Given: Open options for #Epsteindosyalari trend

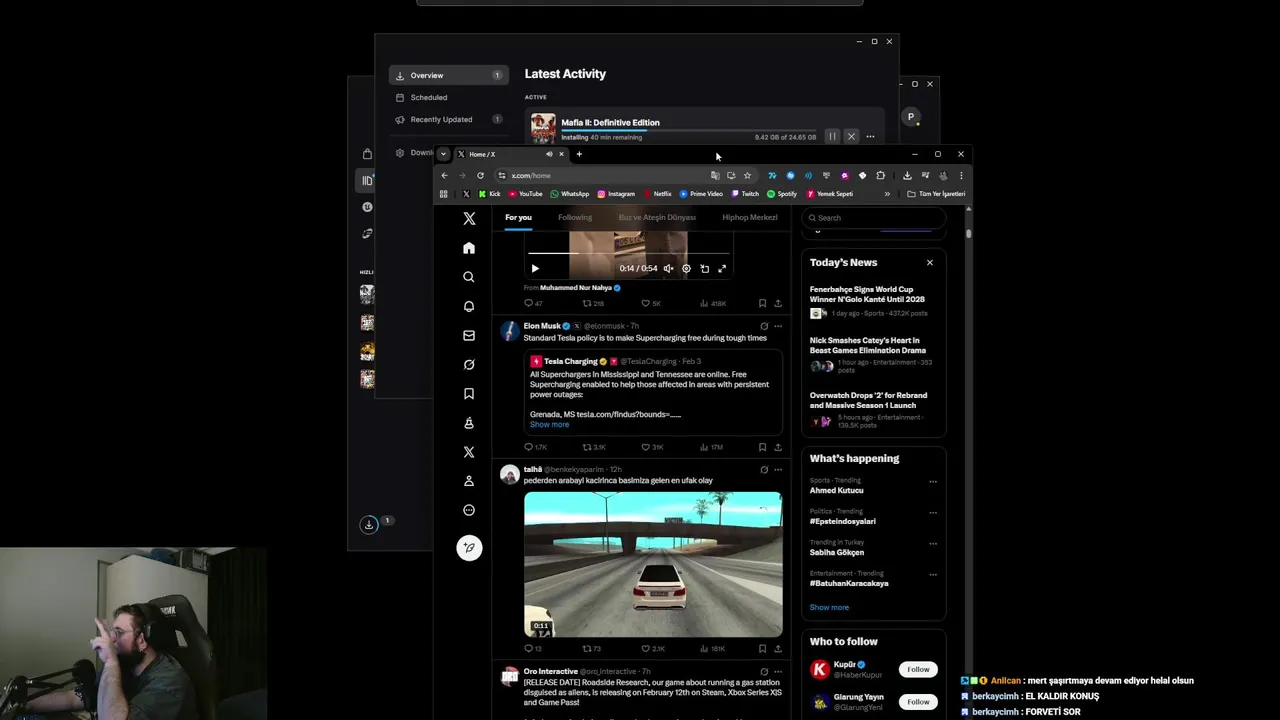Looking at the screenshot, I should pyautogui.click(x=933, y=512).
